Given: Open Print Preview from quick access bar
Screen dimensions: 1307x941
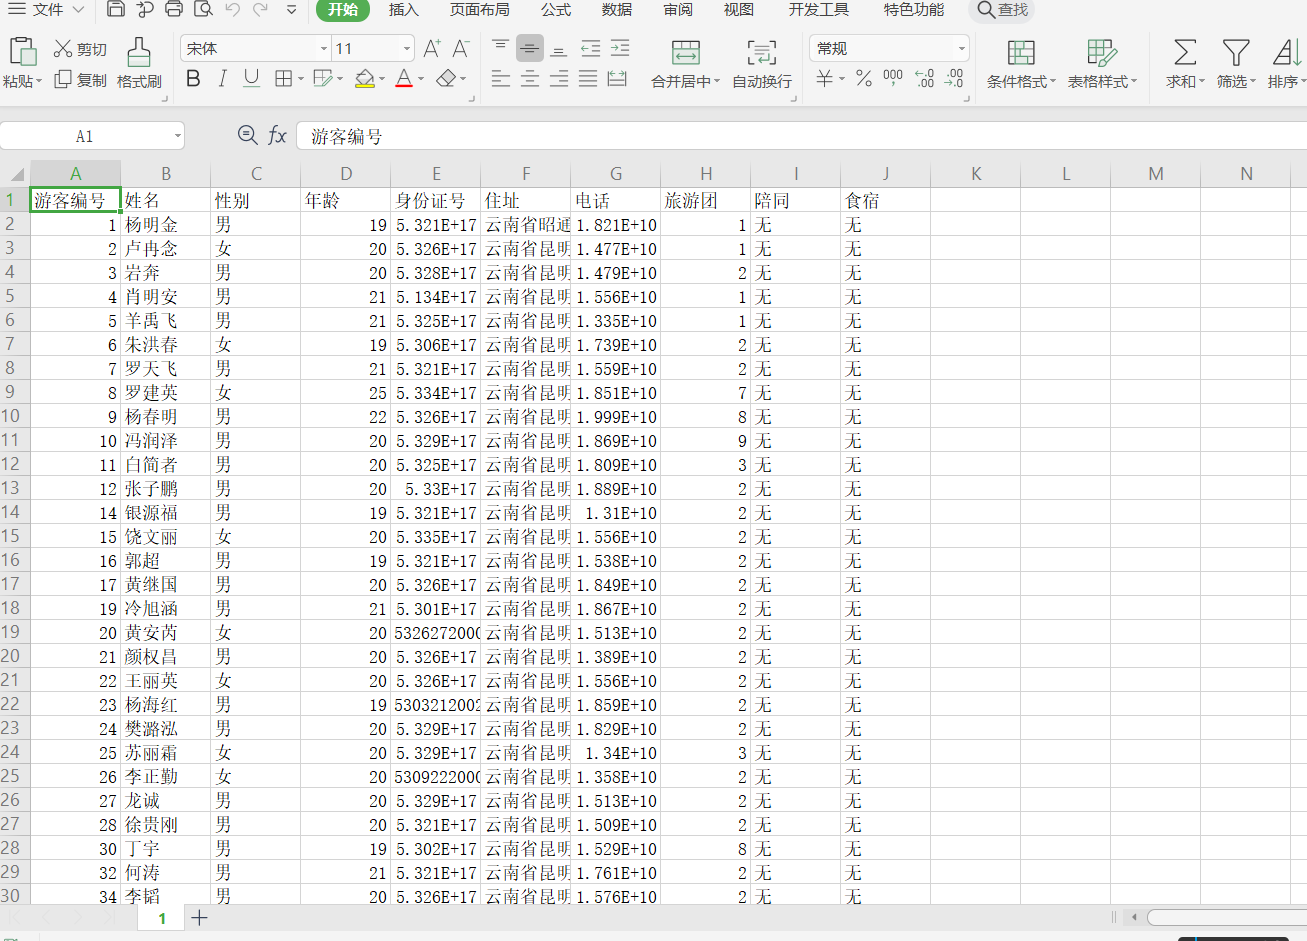Looking at the screenshot, I should click(203, 10).
